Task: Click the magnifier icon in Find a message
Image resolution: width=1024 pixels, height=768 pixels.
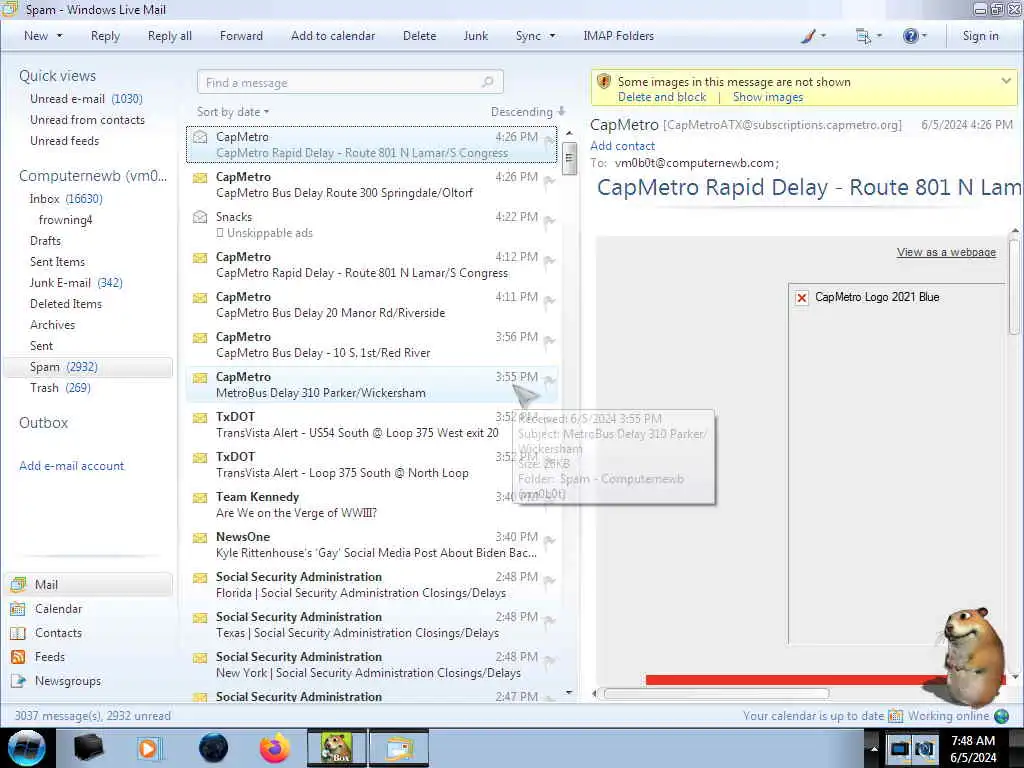Action: [488, 82]
